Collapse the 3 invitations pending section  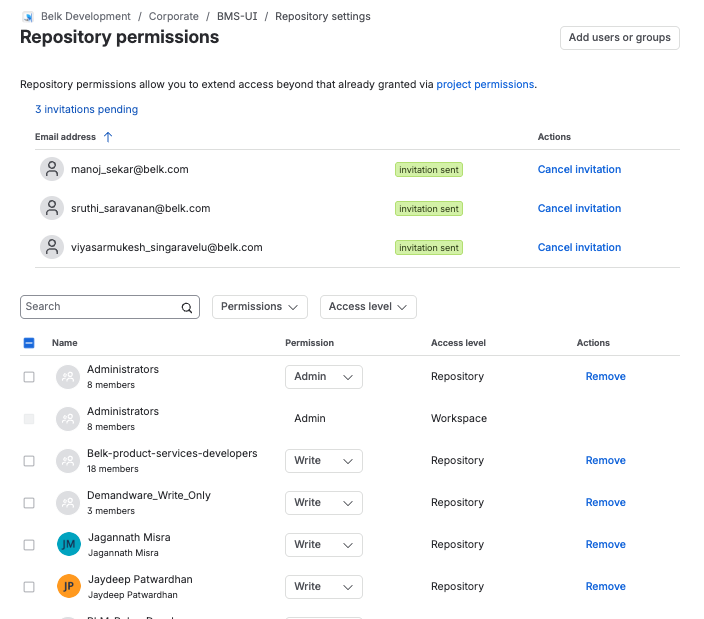tap(87, 110)
